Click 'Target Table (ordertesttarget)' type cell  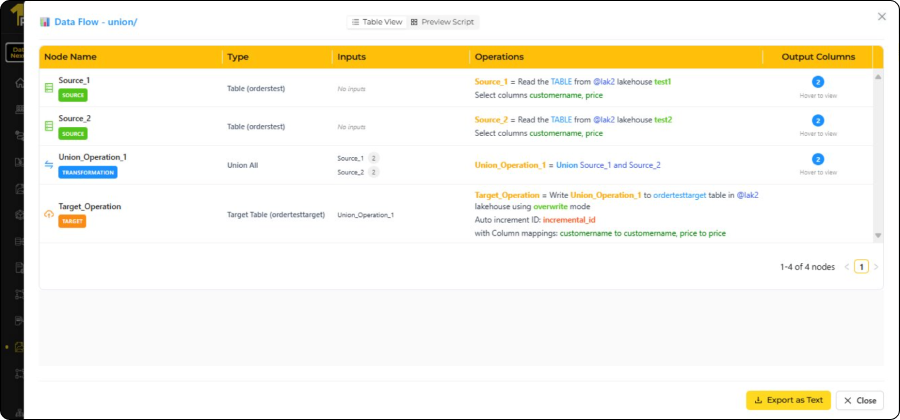click(x=276, y=215)
